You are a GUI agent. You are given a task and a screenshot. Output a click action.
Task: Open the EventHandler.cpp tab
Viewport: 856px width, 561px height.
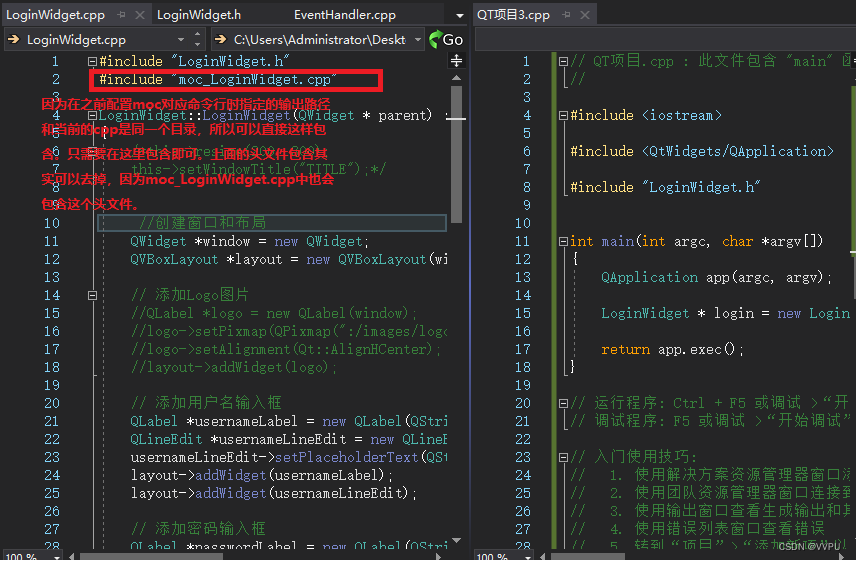[344, 15]
